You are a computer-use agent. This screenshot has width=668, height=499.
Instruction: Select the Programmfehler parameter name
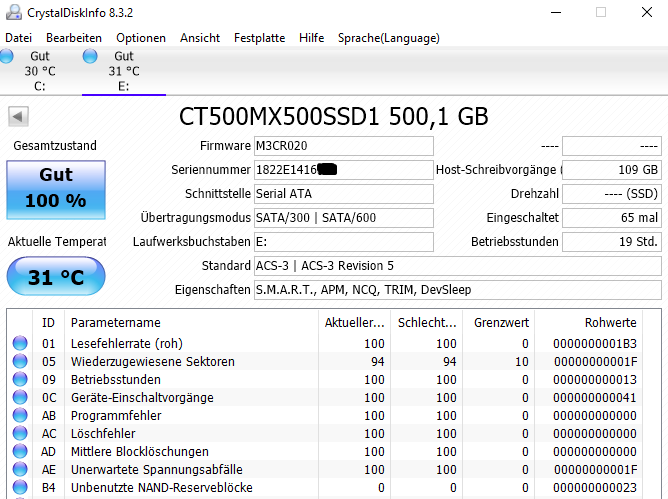[x=116, y=415]
